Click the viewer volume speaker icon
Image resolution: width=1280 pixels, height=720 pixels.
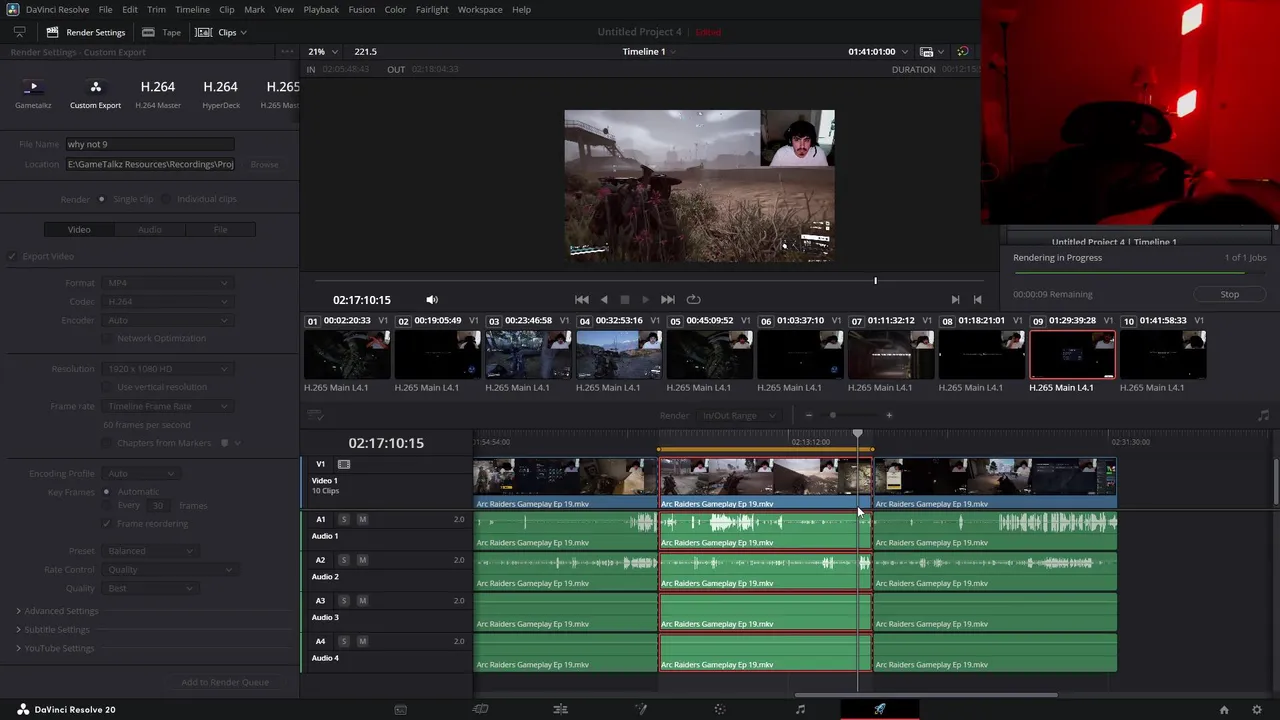coord(432,299)
